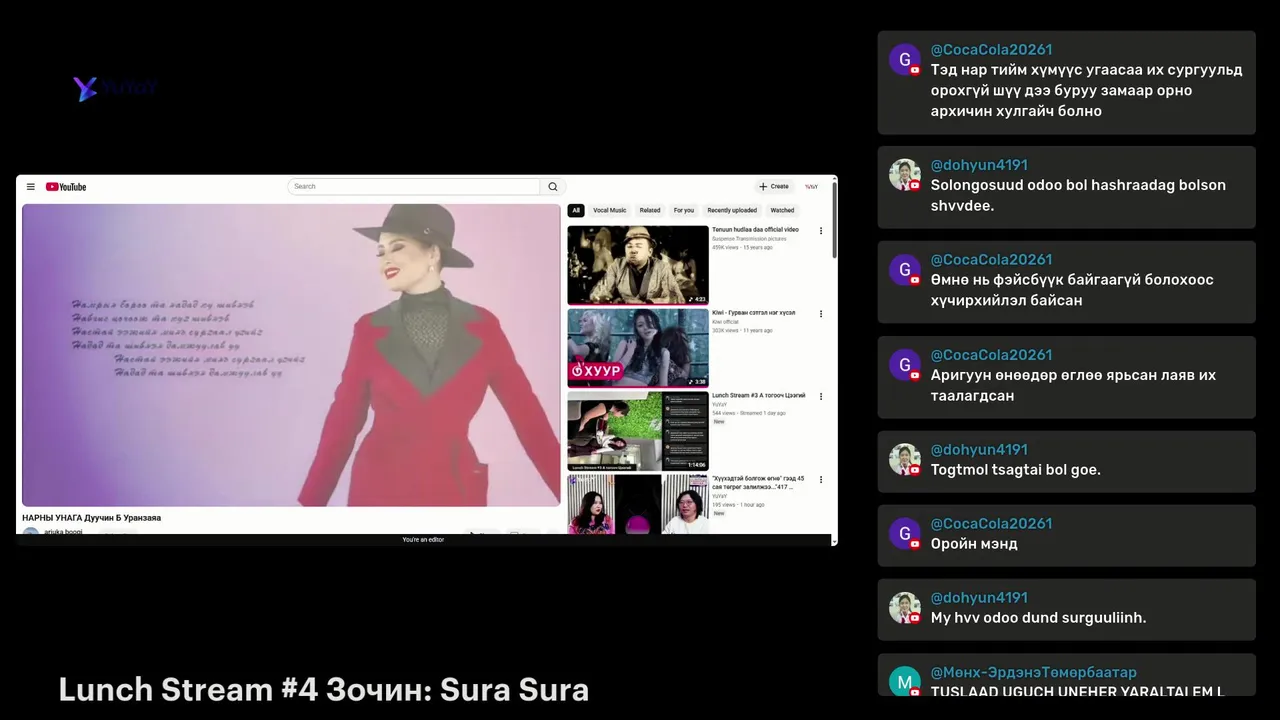Click 'Lunch Stream #4 Зочин: Sura Sura' title
1280x720 pixels.
pyautogui.click(x=323, y=690)
